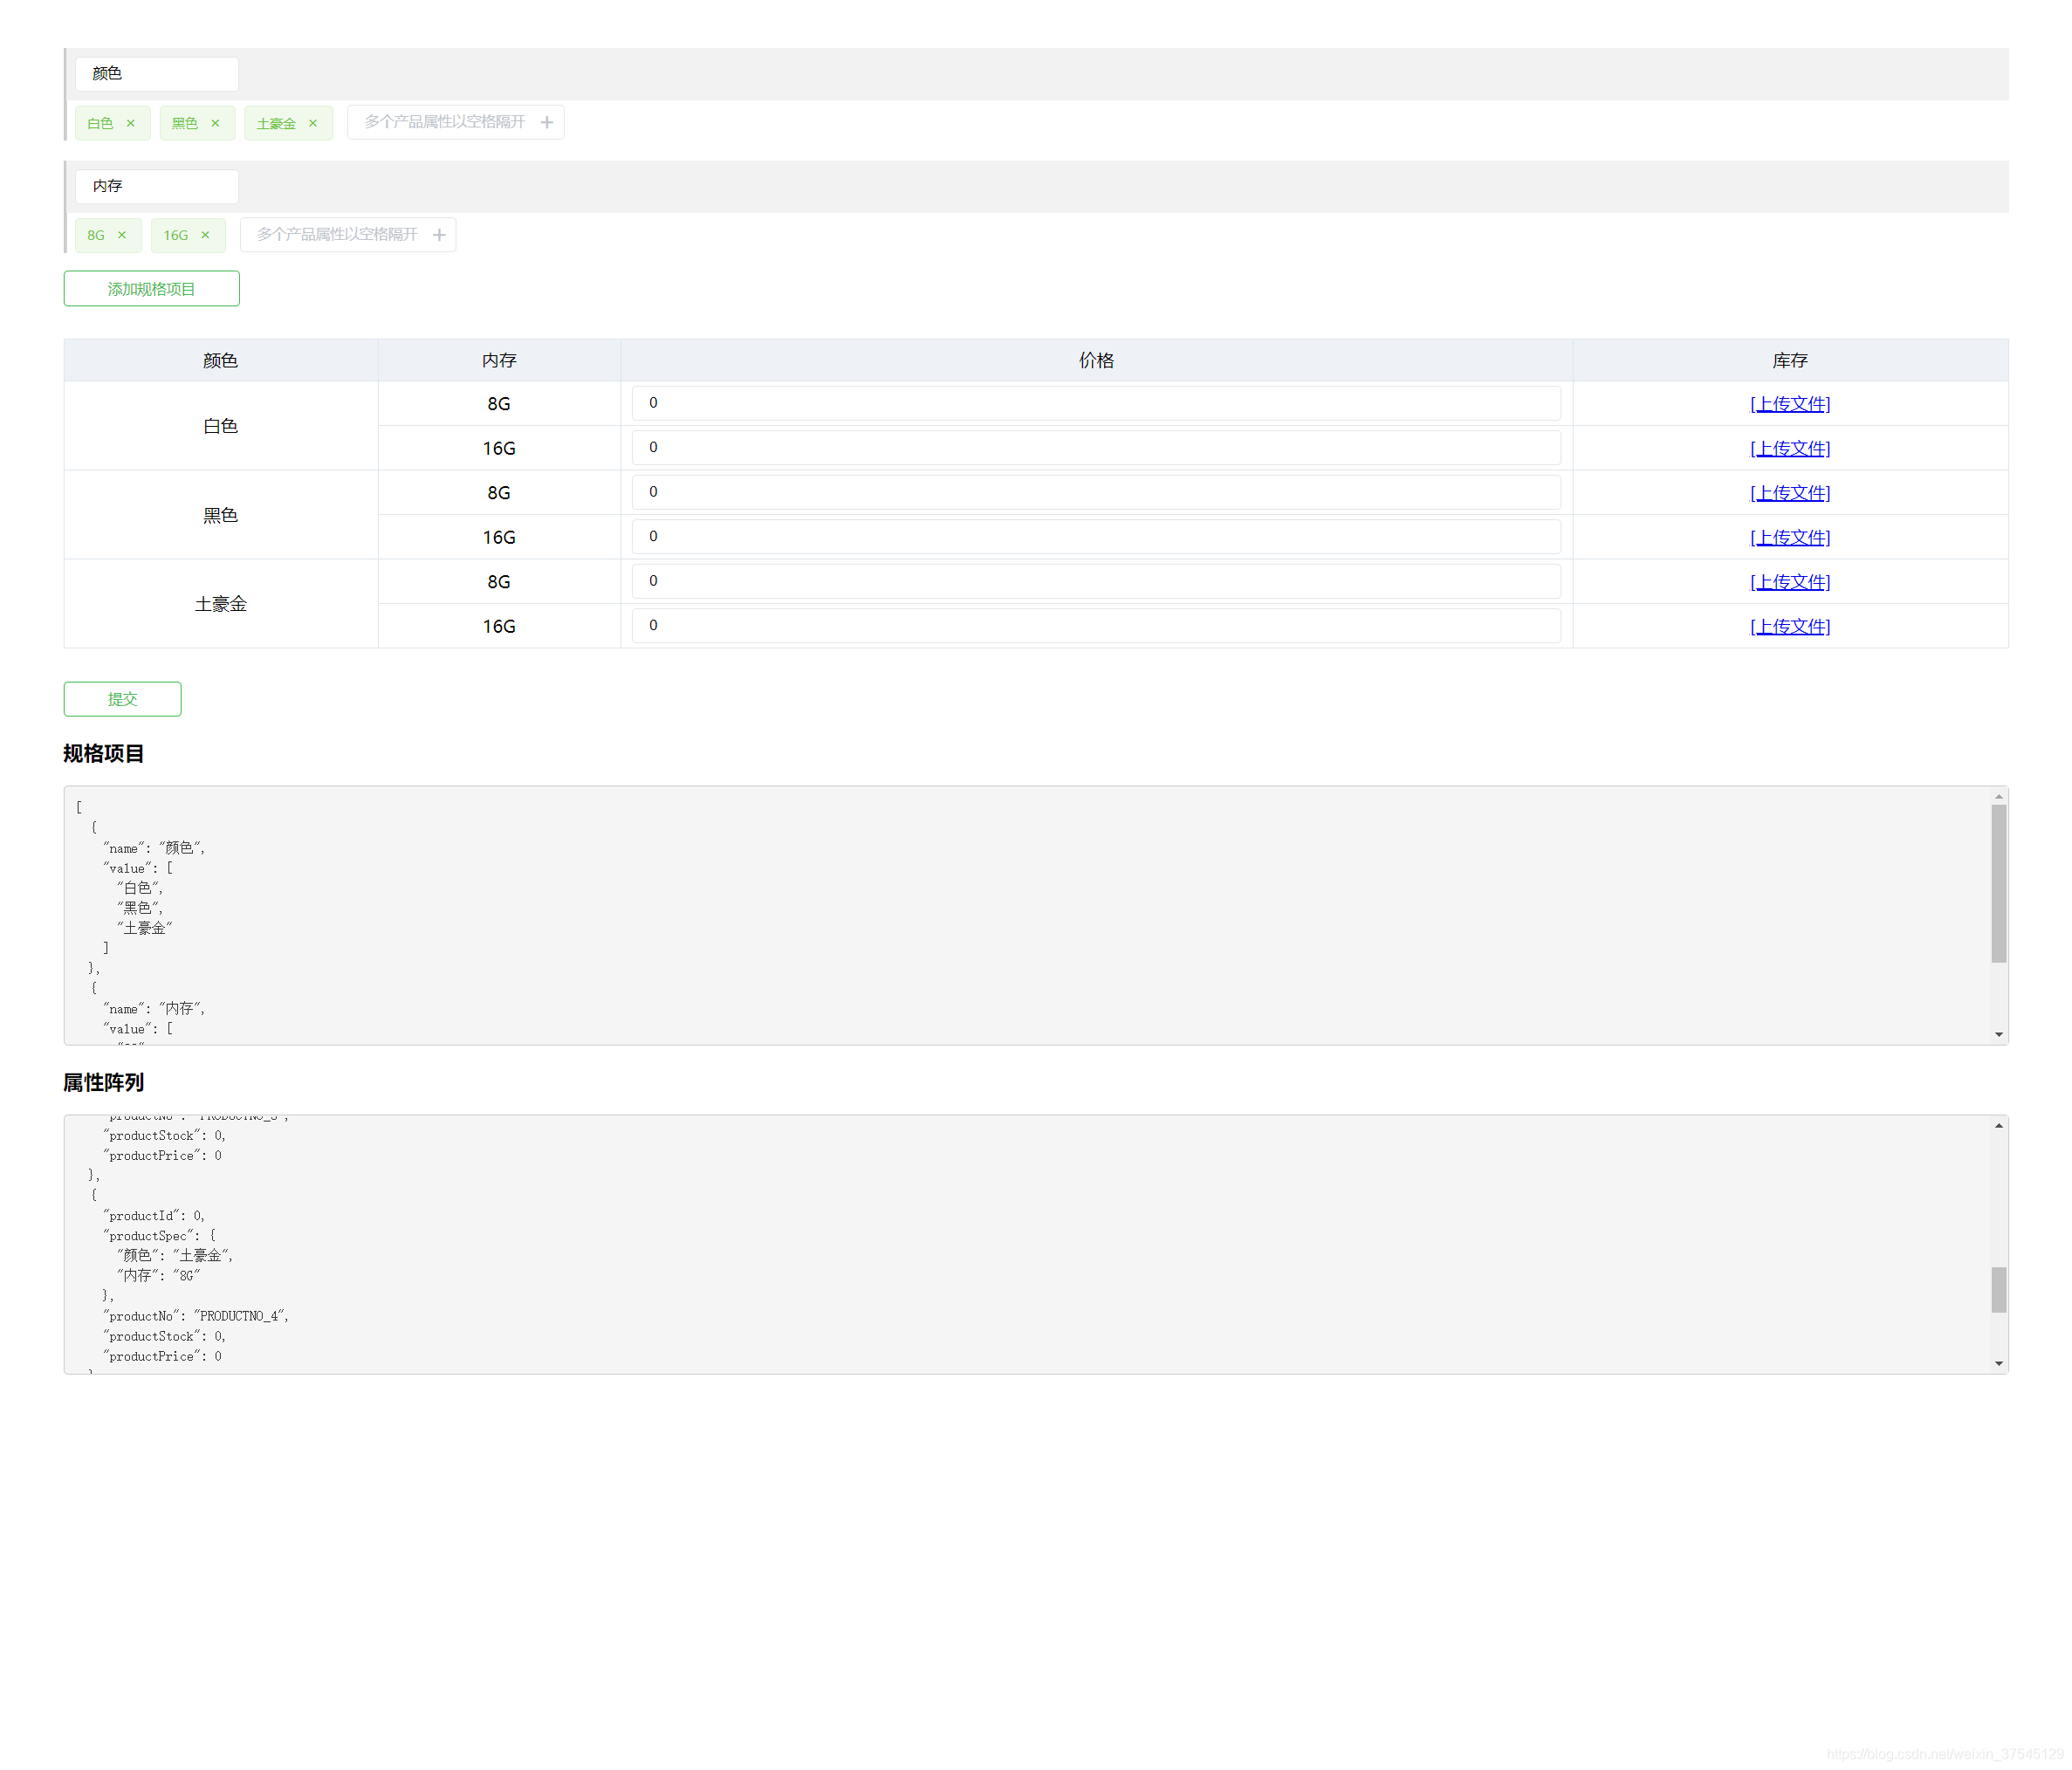The image size is (2072, 1770).
Task: Remove the 黑色 color tag
Action: pos(215,123)
